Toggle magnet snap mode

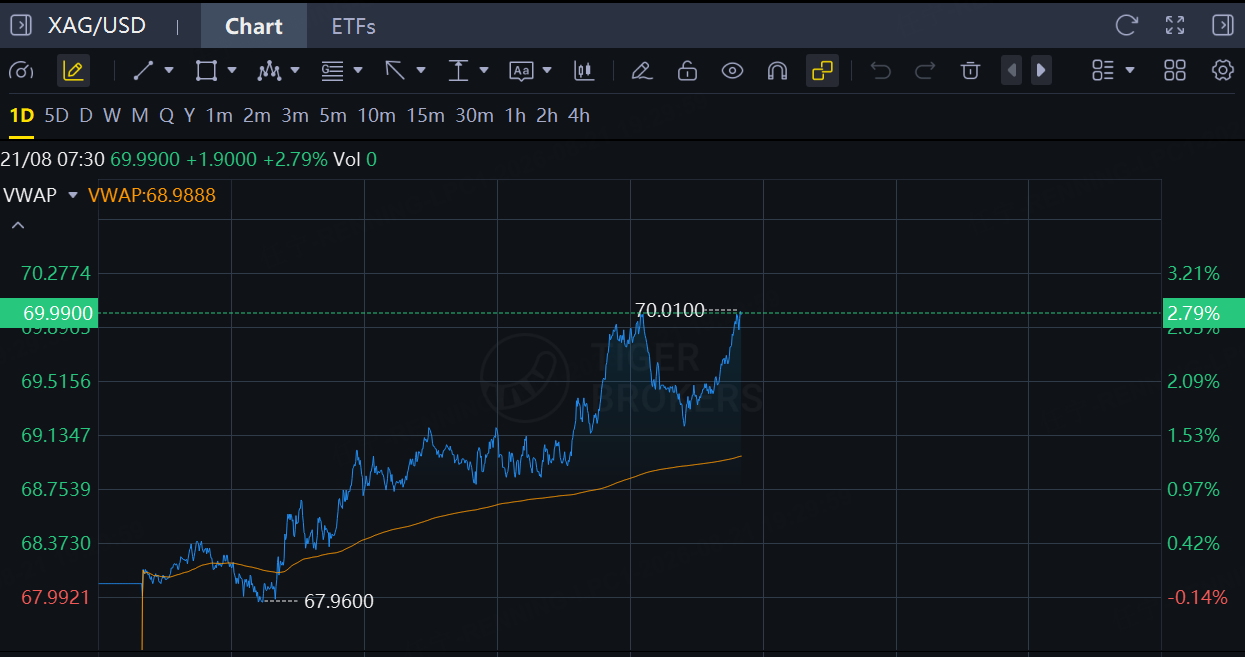coord(777,70)
